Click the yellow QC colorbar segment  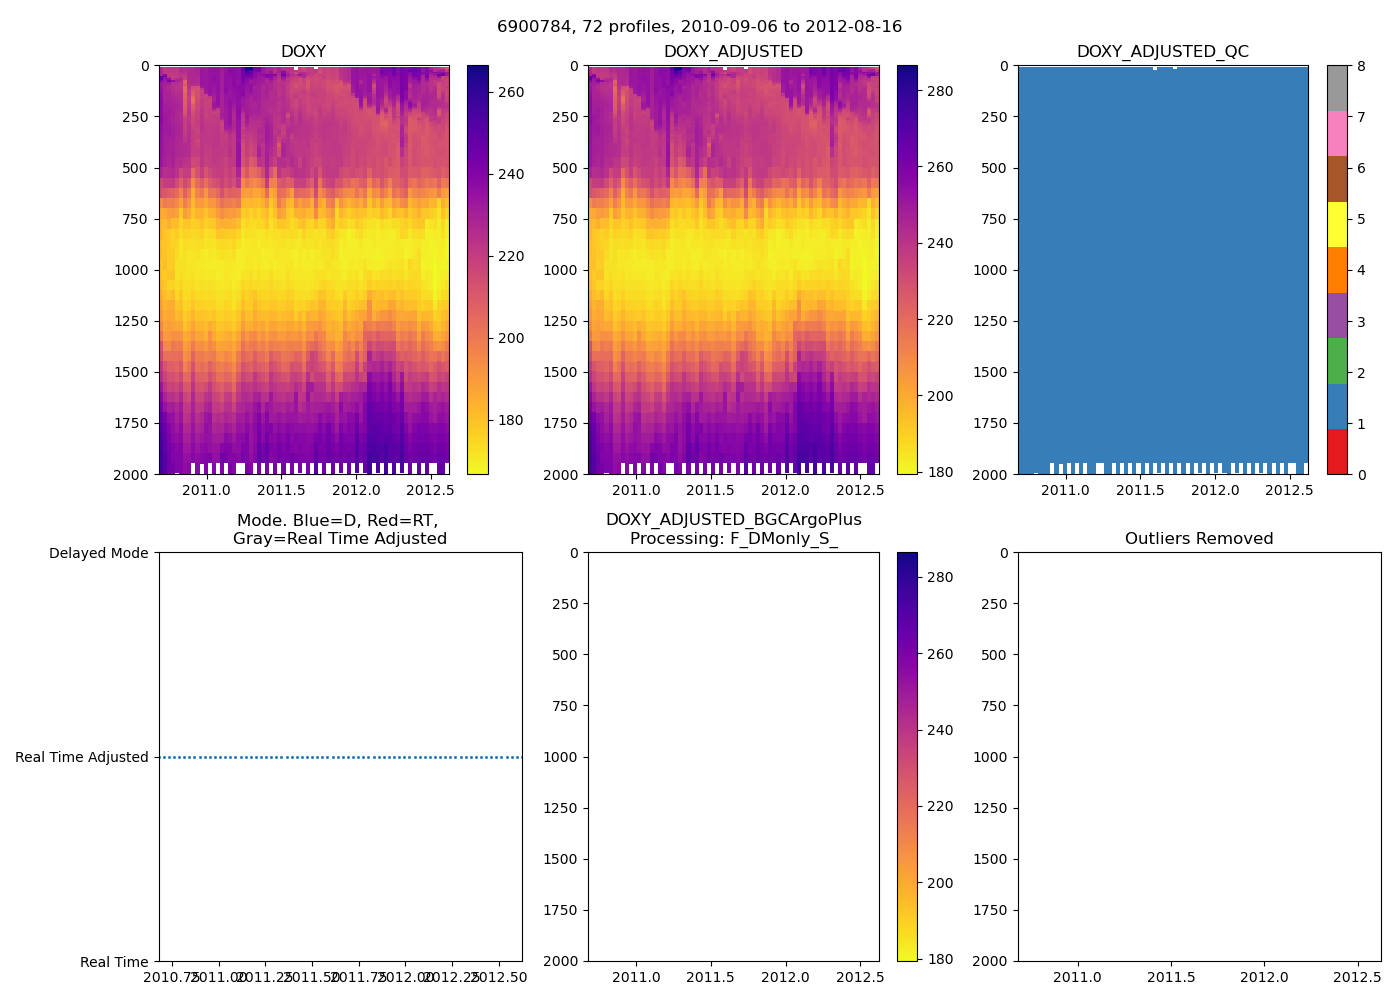(1337, 225)
